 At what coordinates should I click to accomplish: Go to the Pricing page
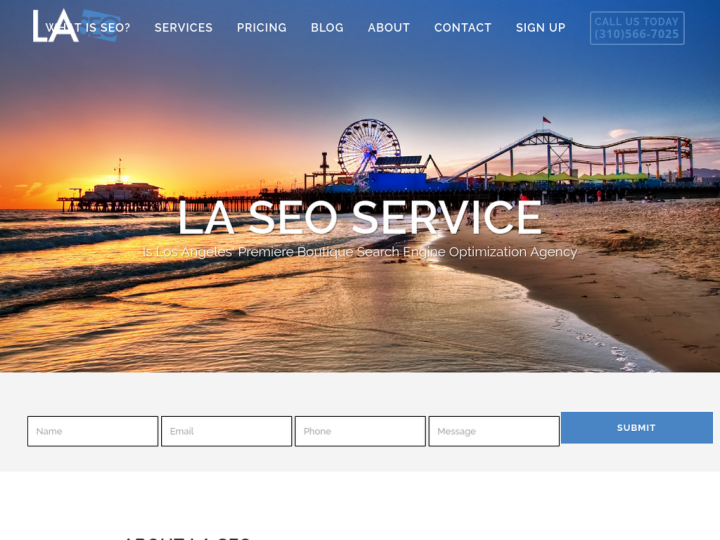(262, 28)
